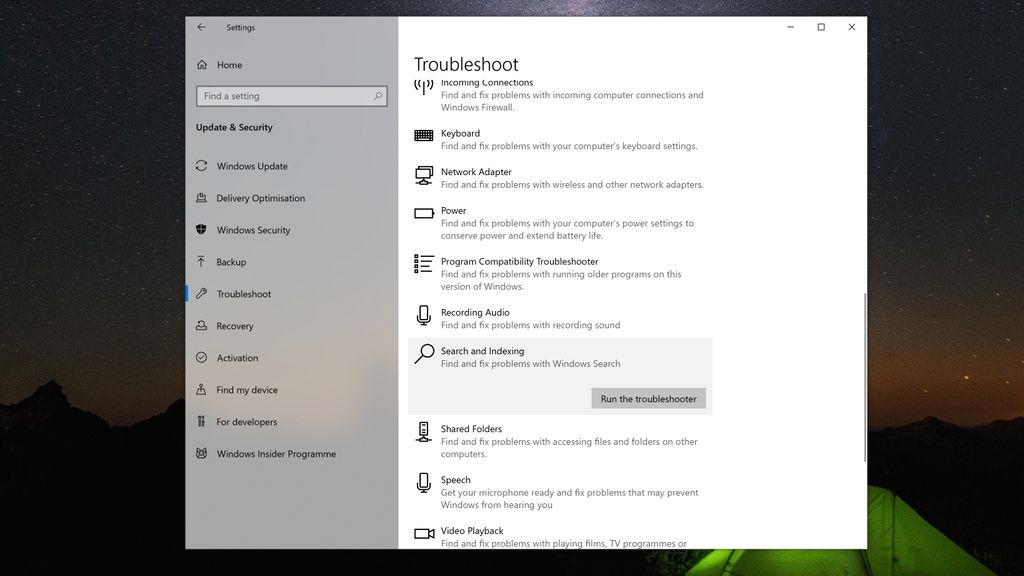1024x576 pixels.
Task: Click the Keyboard troubleshooter icon
Action: point(424,139)
